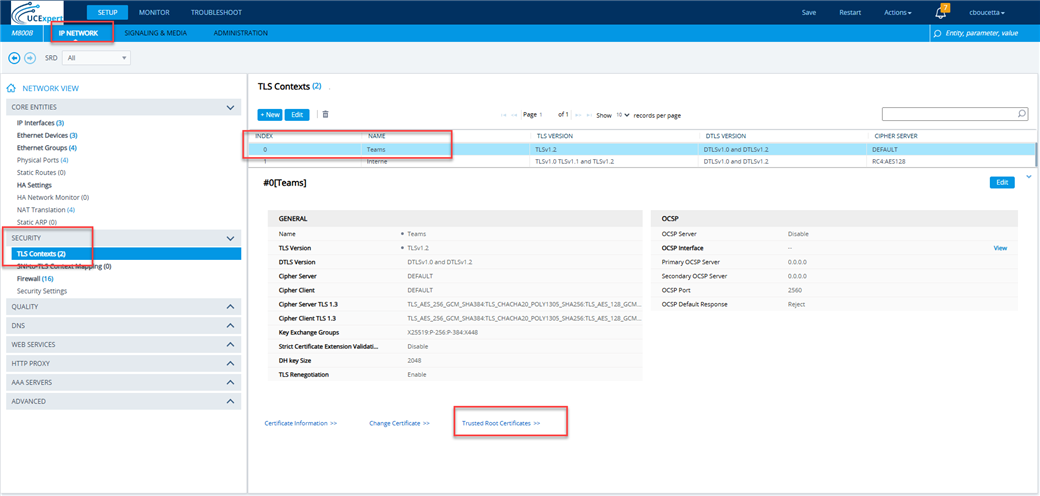Click the trash delete icon

325,115
